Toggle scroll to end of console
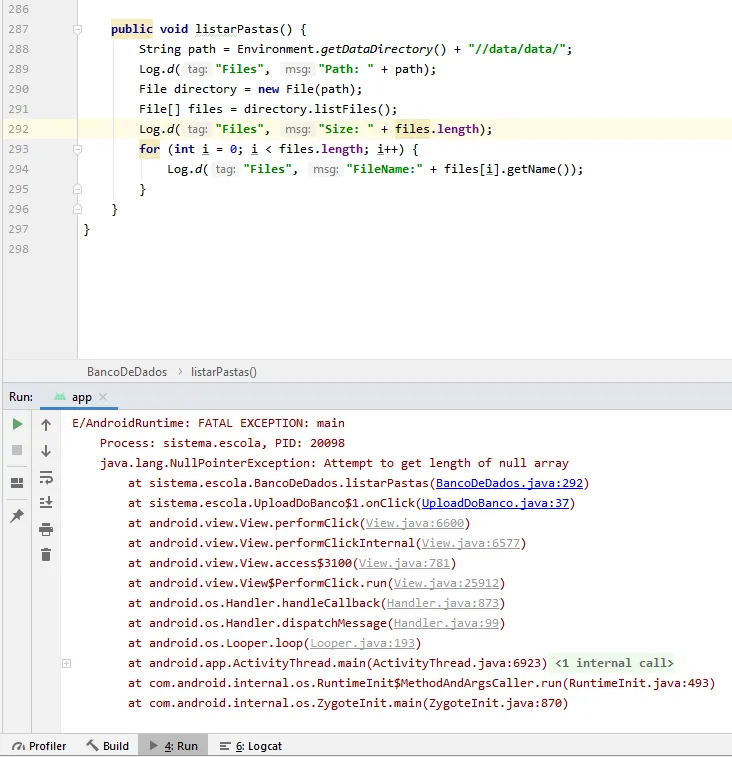This screenshot has width=732, height=757. [x=46, y=503]
